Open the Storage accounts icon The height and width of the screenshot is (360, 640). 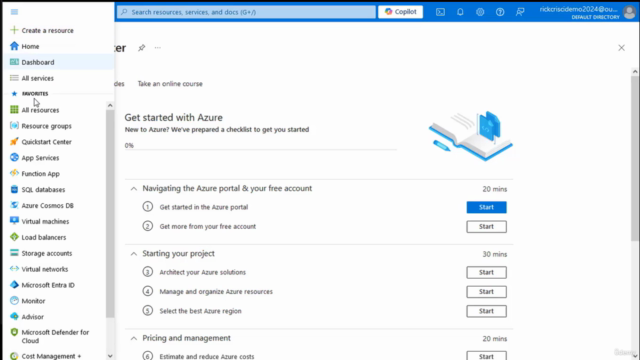(14, 253)
